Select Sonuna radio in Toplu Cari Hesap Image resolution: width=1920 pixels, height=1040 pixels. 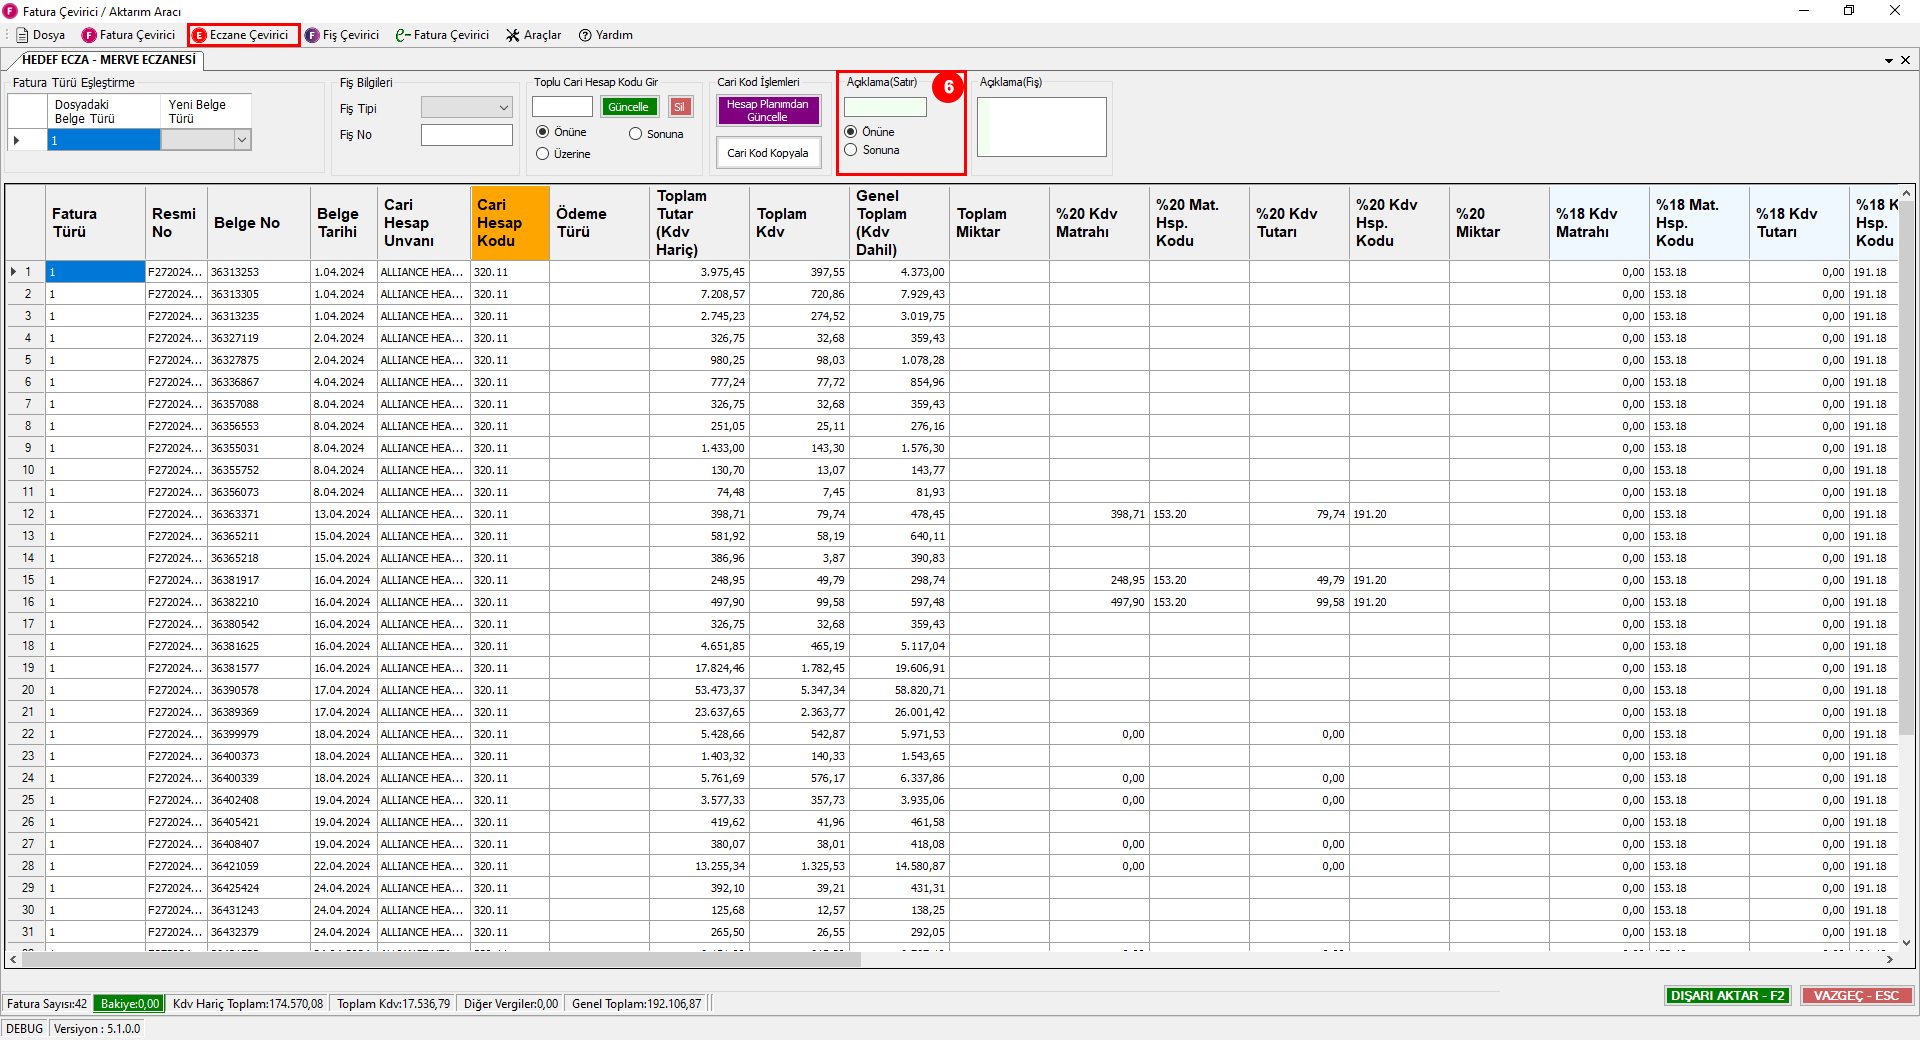coord(635,134)
